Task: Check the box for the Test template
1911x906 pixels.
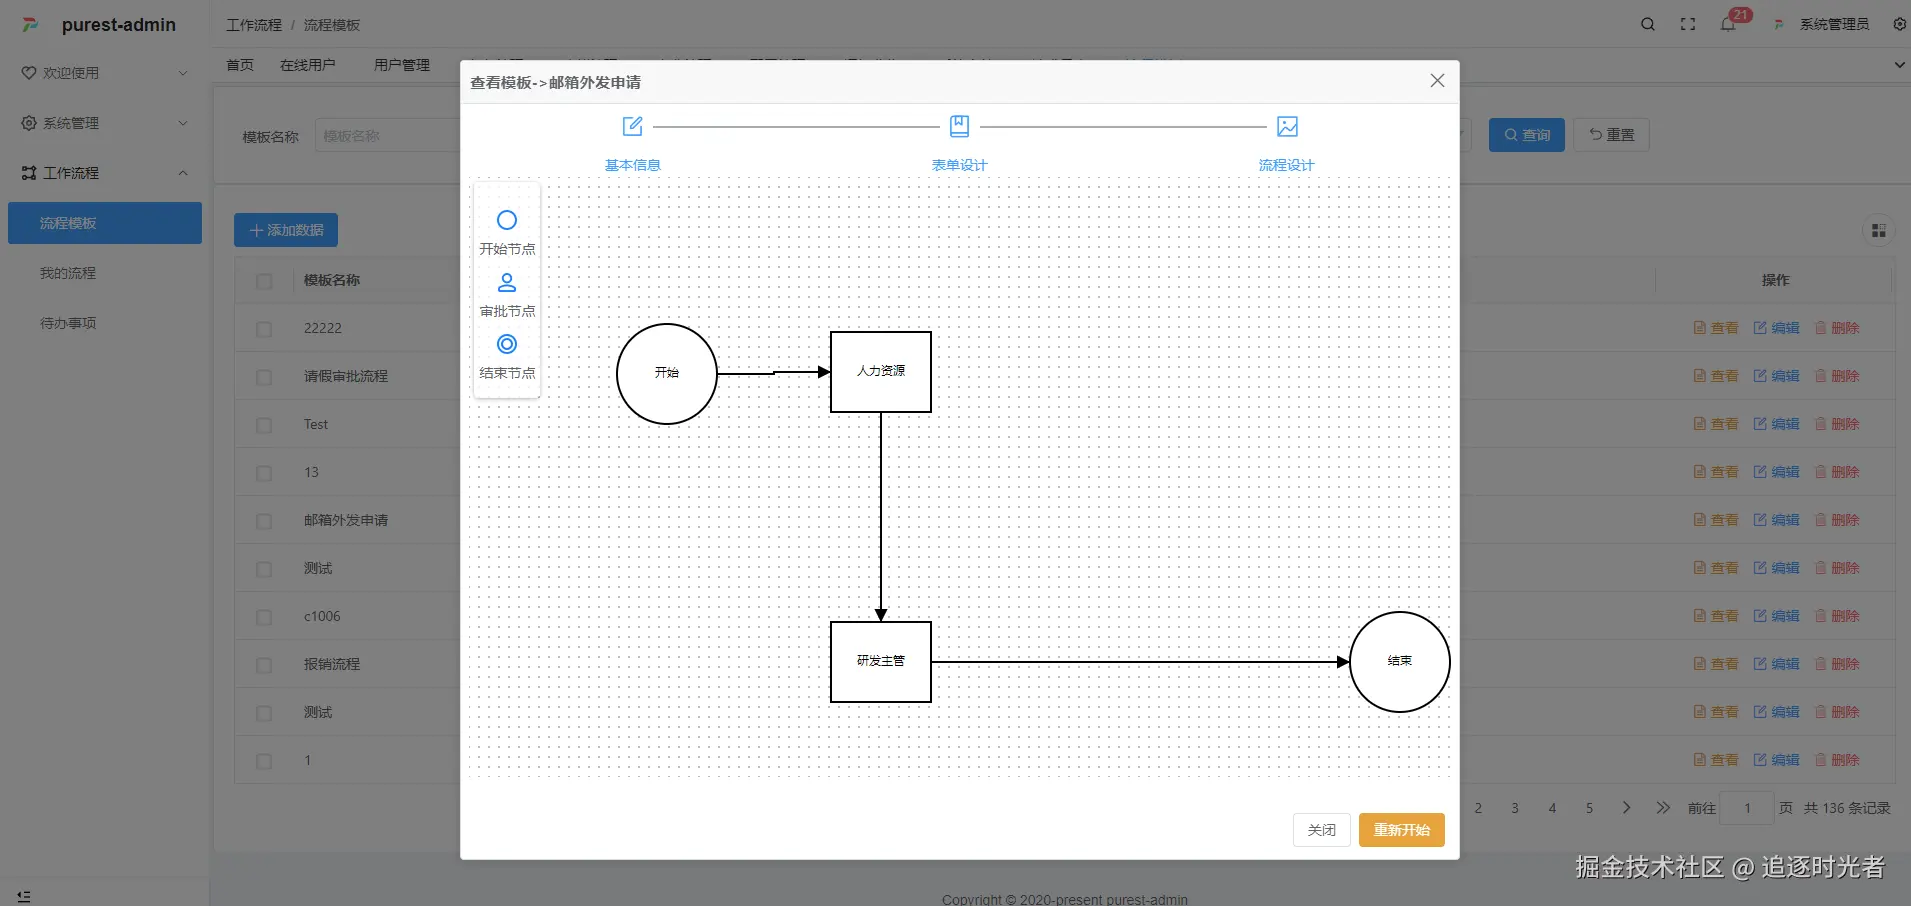Action: 264,425
